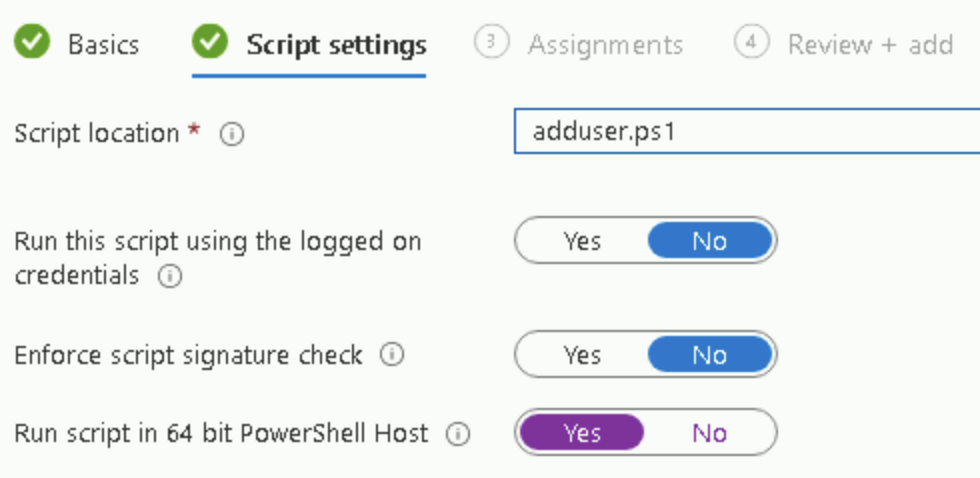Viewport: 980px width, 478px height.
Task: Select No for logged on credentials
Action: (x=709, y=241)
